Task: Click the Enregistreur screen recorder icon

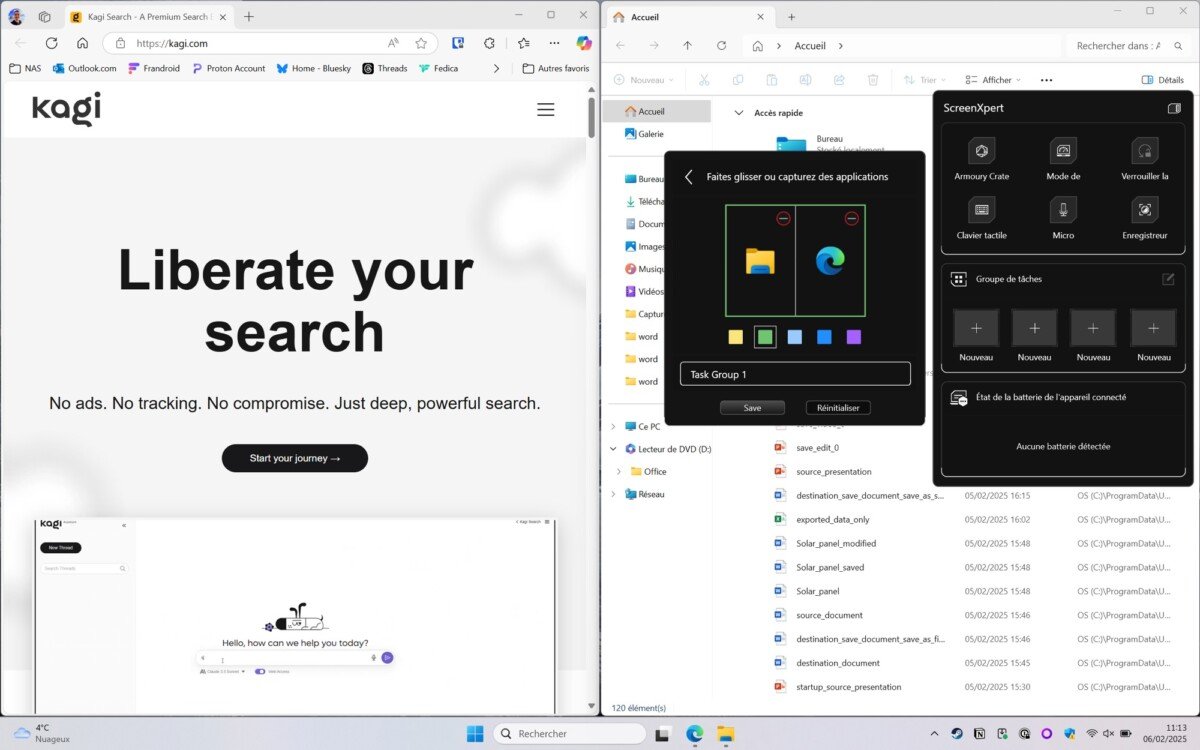Action: (1144, 211)
